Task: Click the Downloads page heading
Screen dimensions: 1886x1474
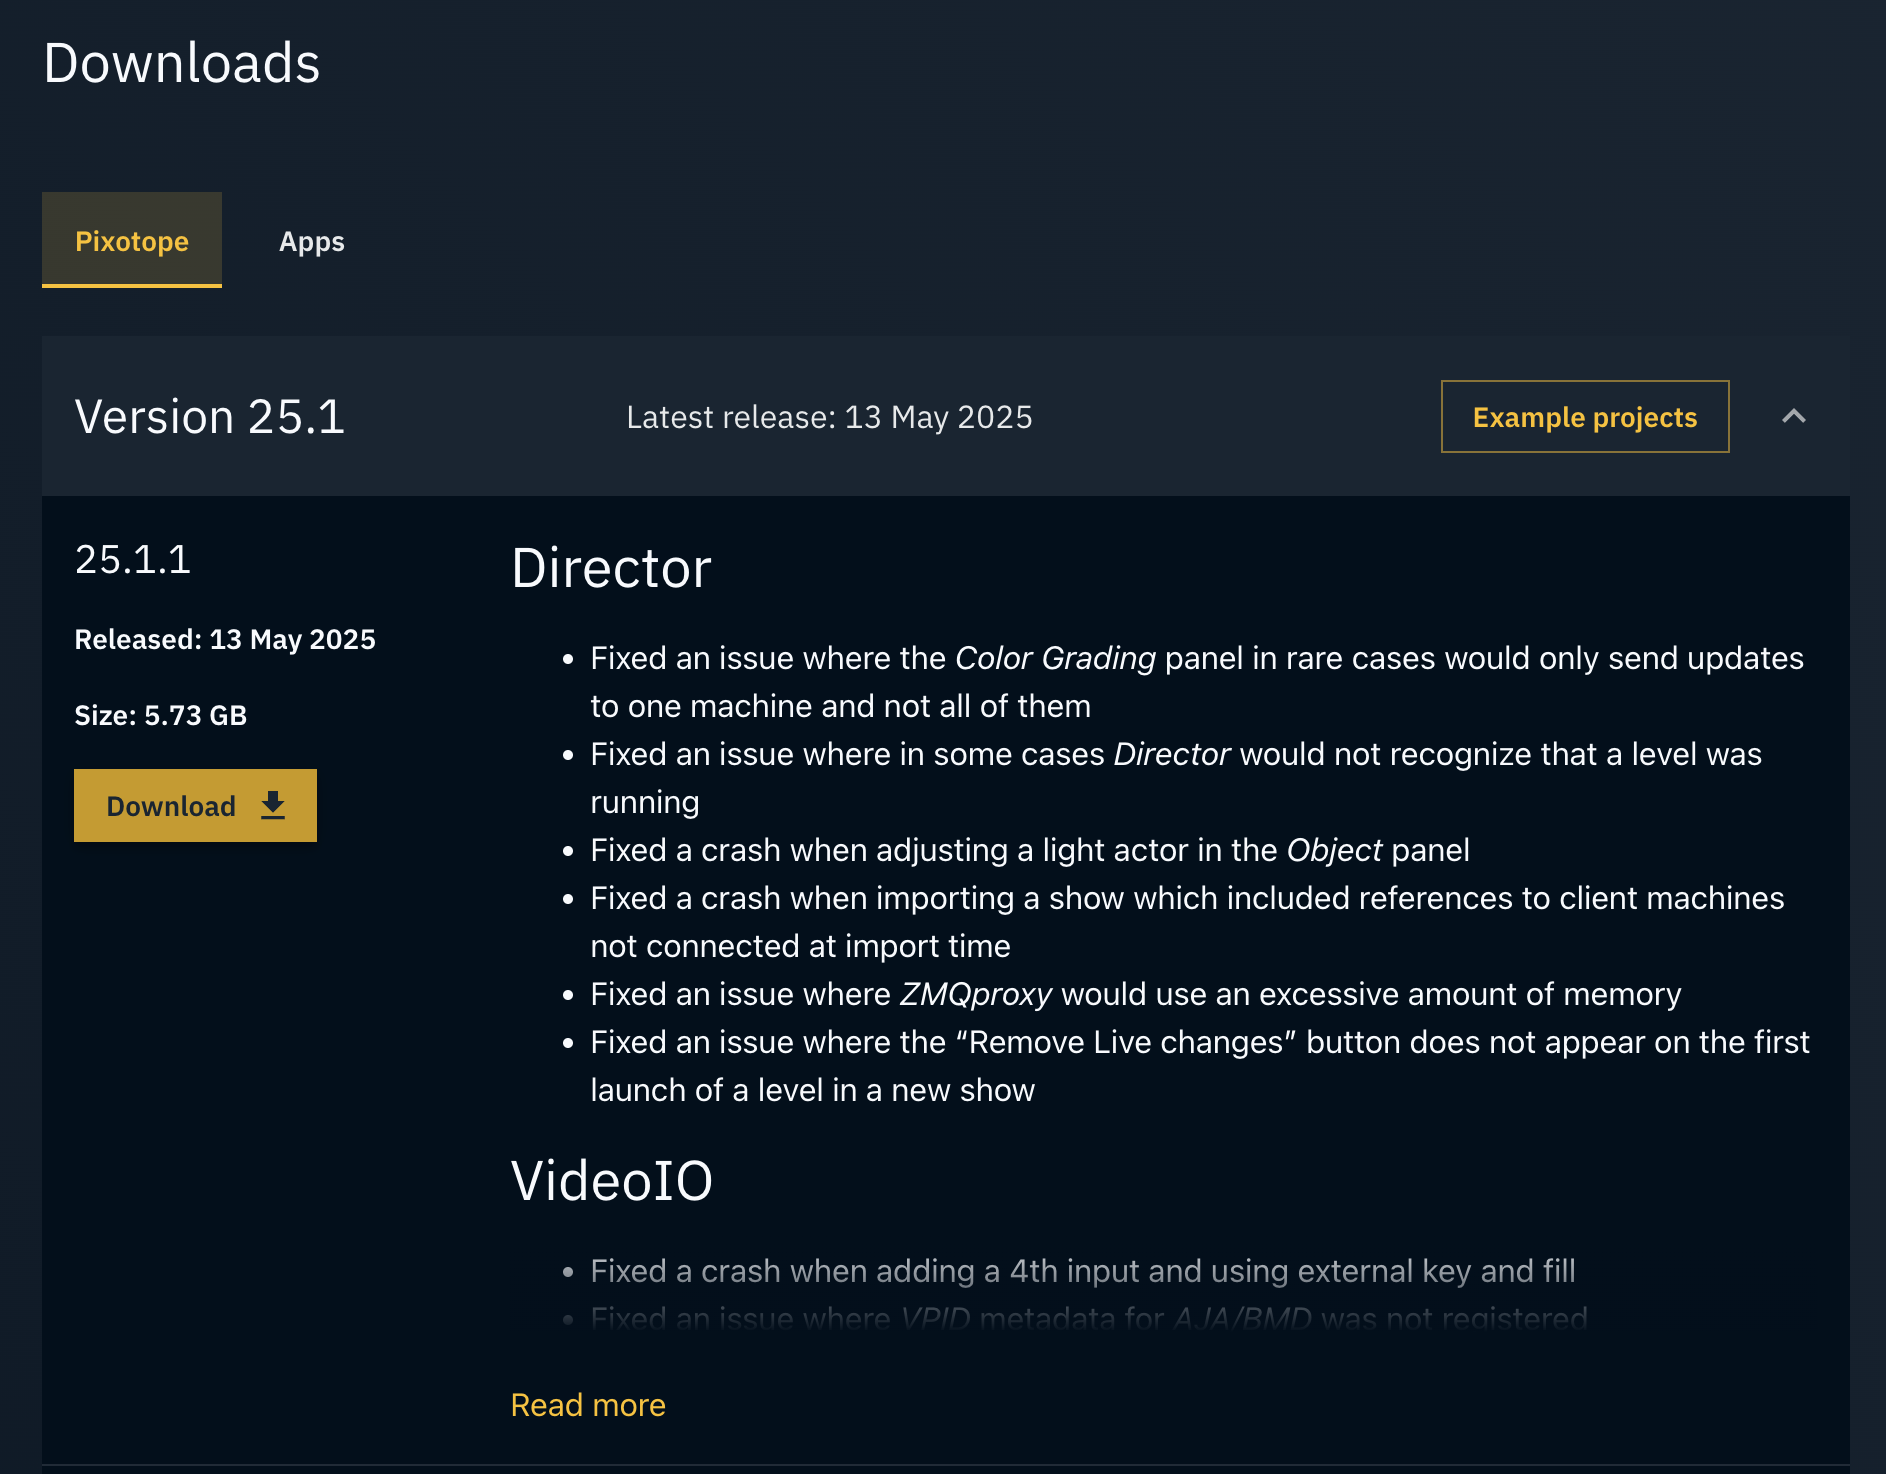Action: [x=182, y=63]
